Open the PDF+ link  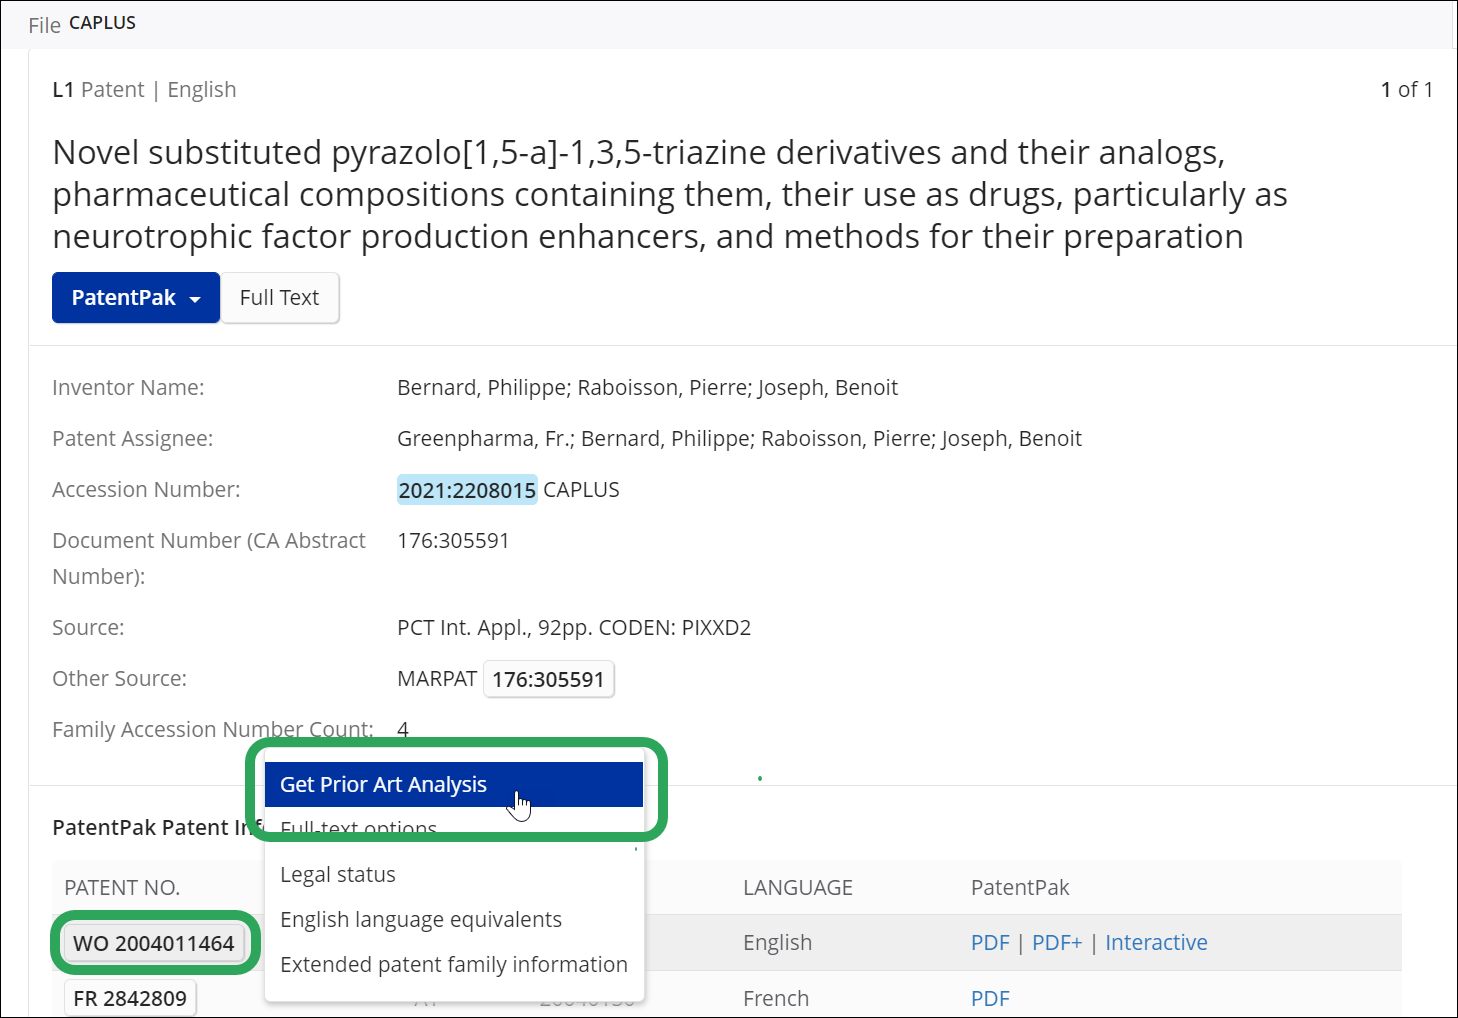(x=1057, y=943)
